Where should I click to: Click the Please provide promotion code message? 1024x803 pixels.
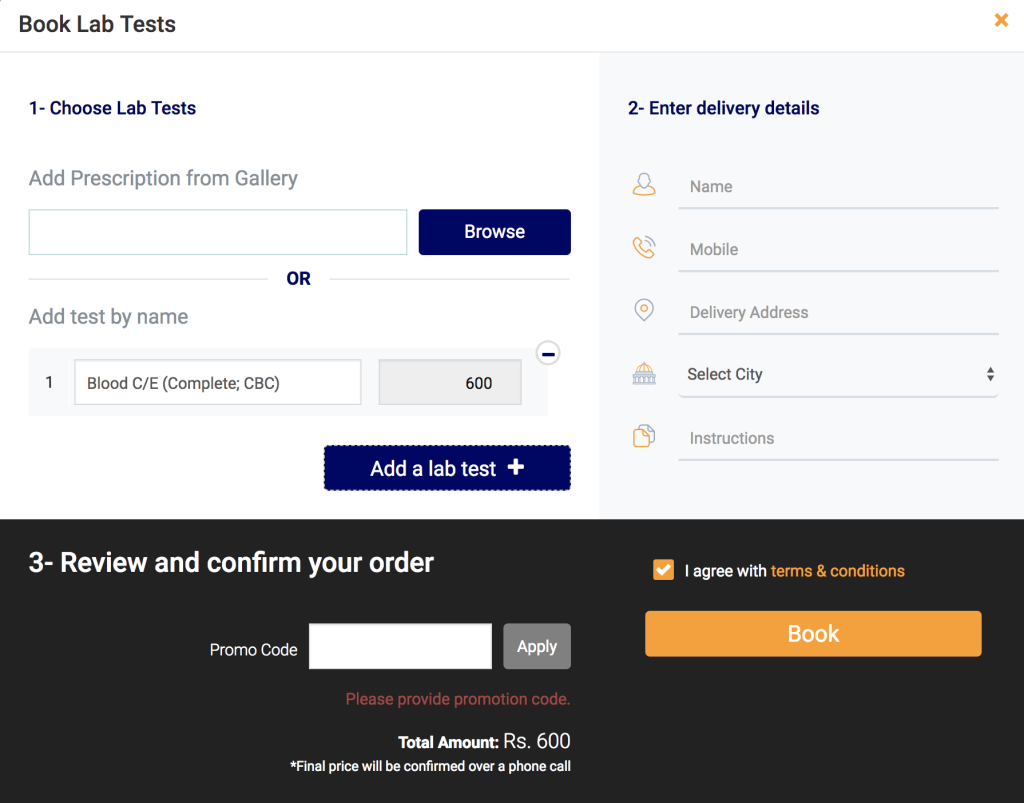pyautogui.click(x=458, y=699)
